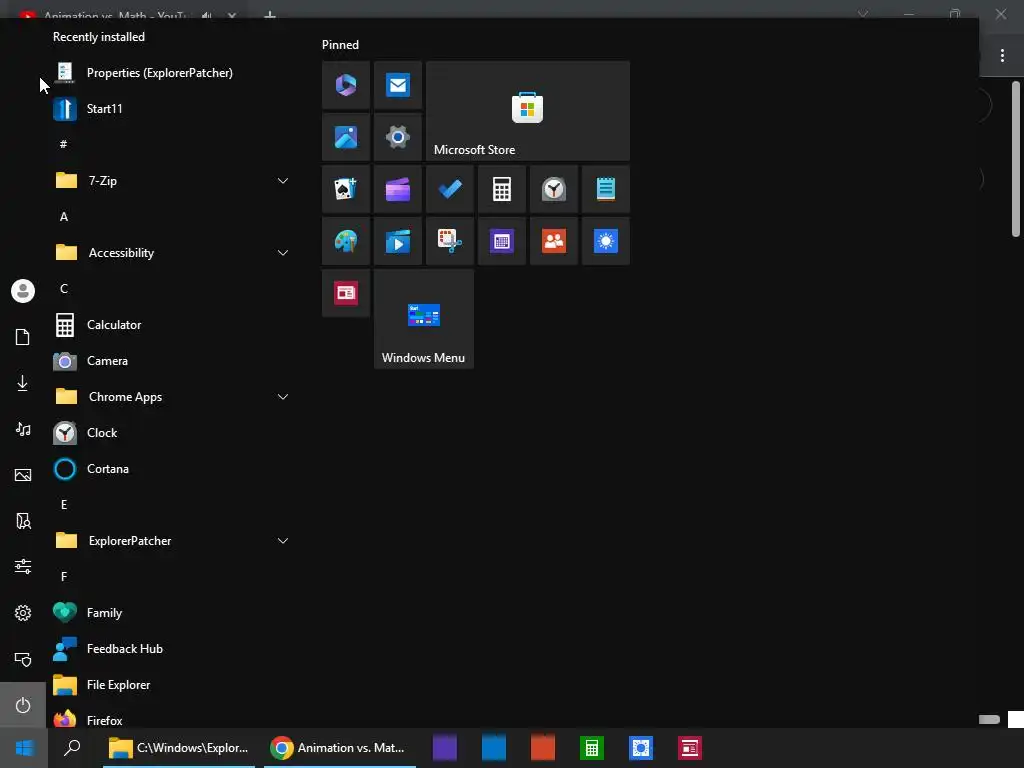Open the Weather sun pinned tile

tap(606, 242)
